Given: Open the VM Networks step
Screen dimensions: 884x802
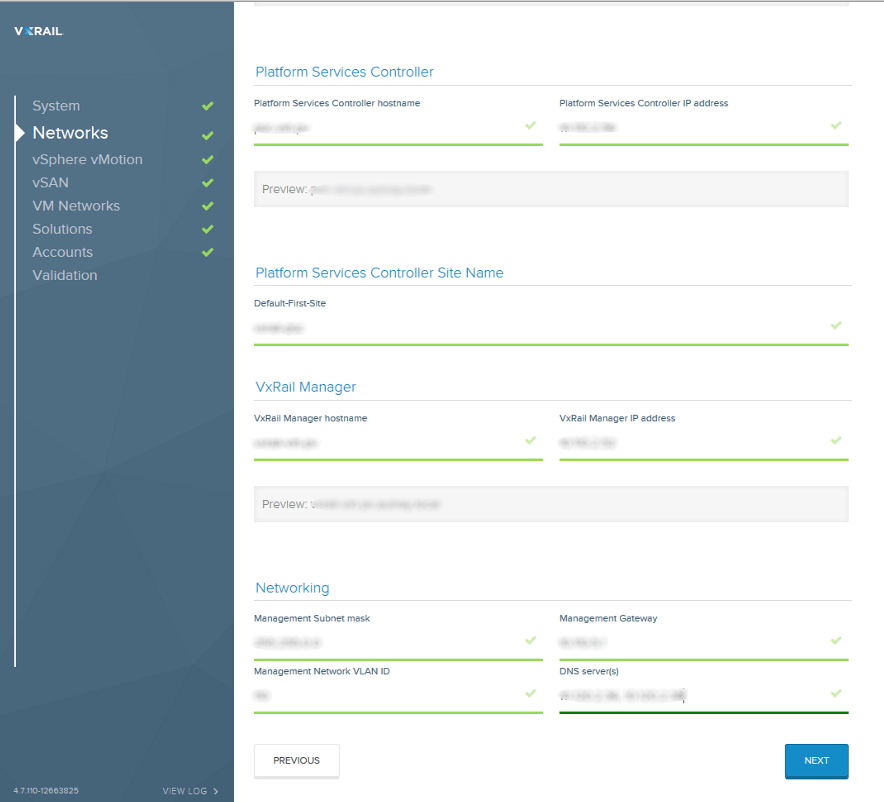Looking at the screenshot, I should coord(76,206).
